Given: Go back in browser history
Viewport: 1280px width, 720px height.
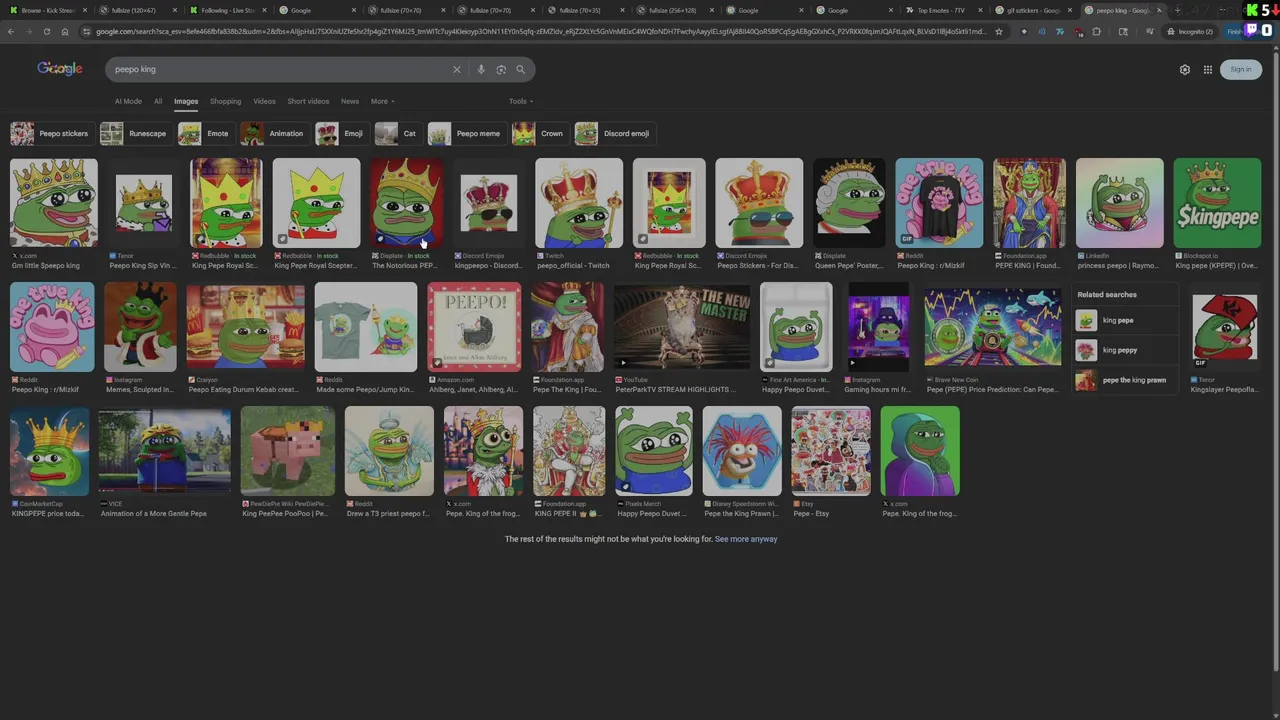Looking at the screenshot, I should pyautogui.click(x=11, y=31).
